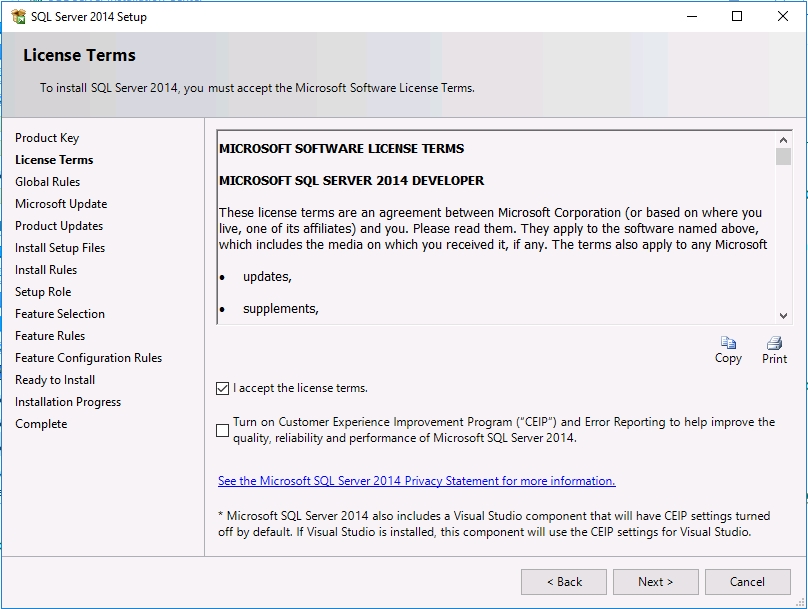Select the Product Updates step

point(59,226)
